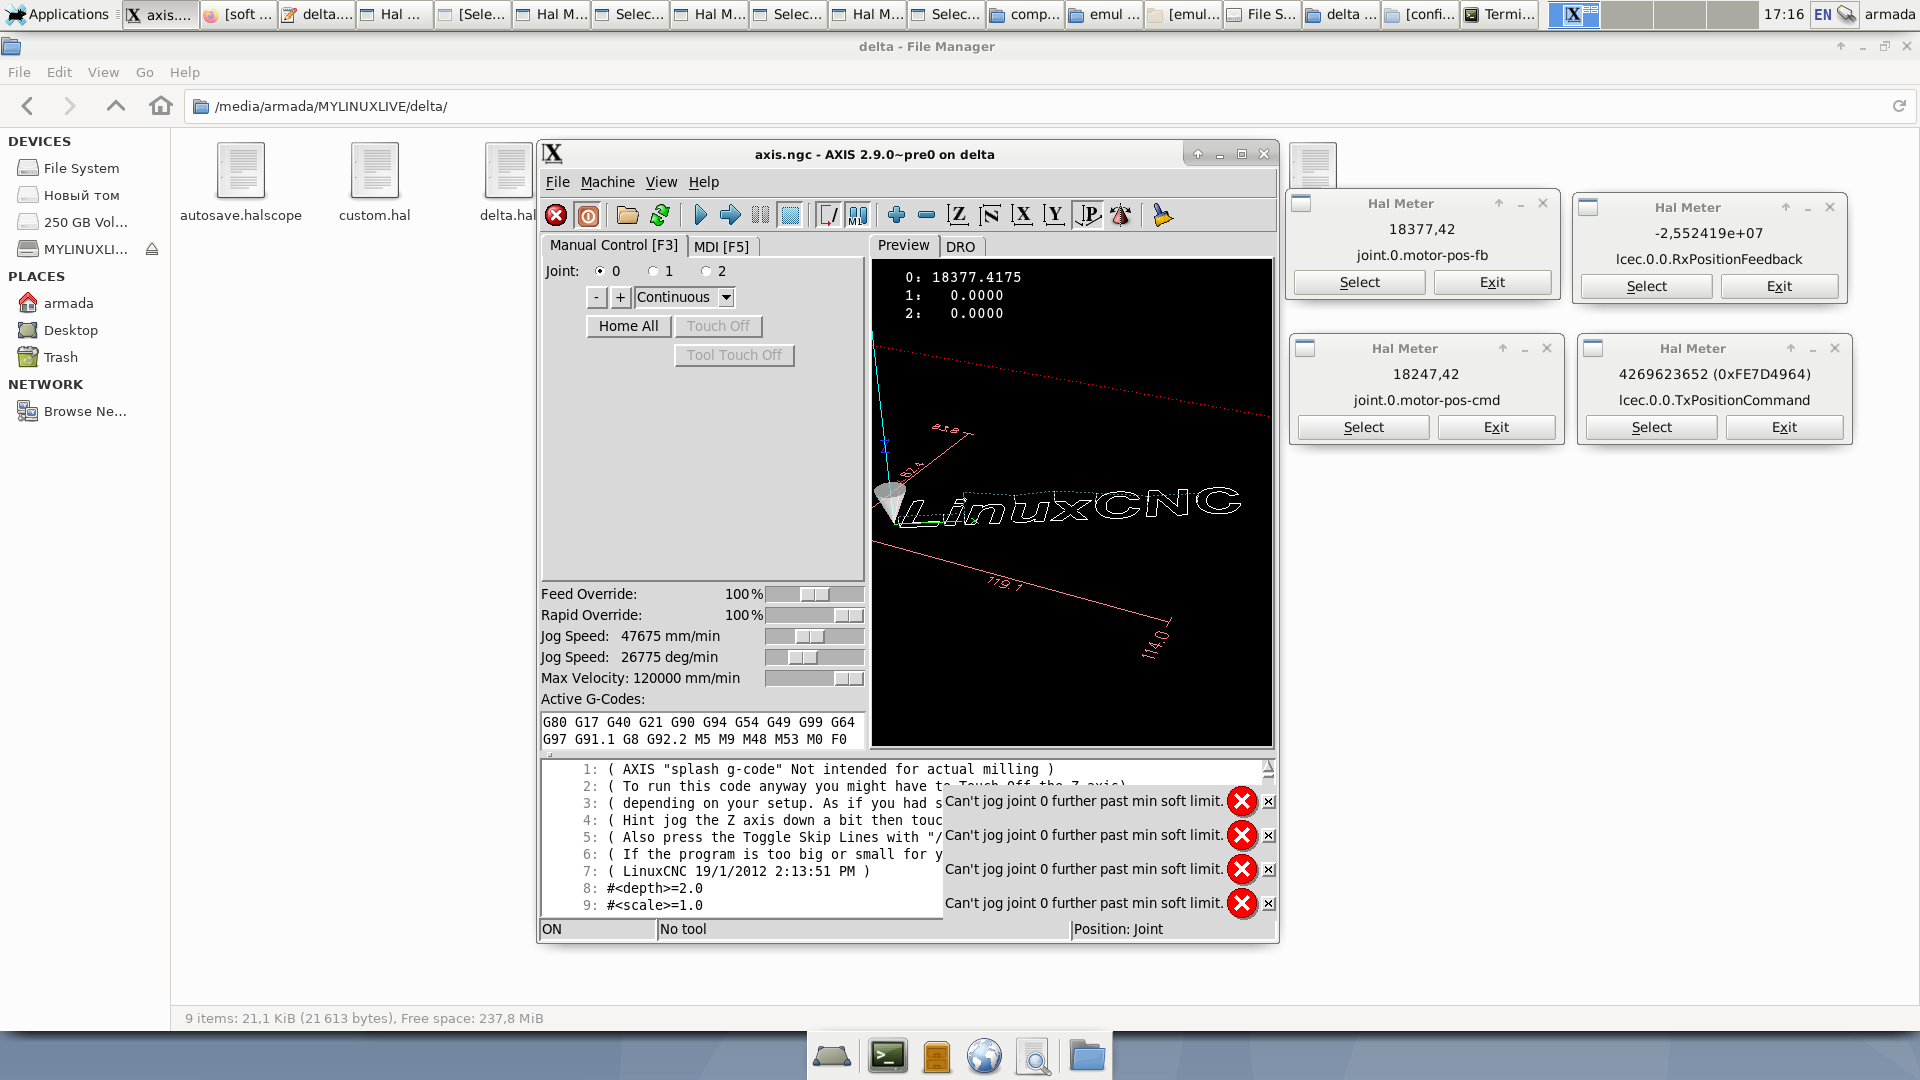Image resolution: width=1920 pixels, height=1080 pixels.
Task: Click Select in lcec.0.0.TxPositionCommand Hal Meter
Action: tap(1651, 428)
